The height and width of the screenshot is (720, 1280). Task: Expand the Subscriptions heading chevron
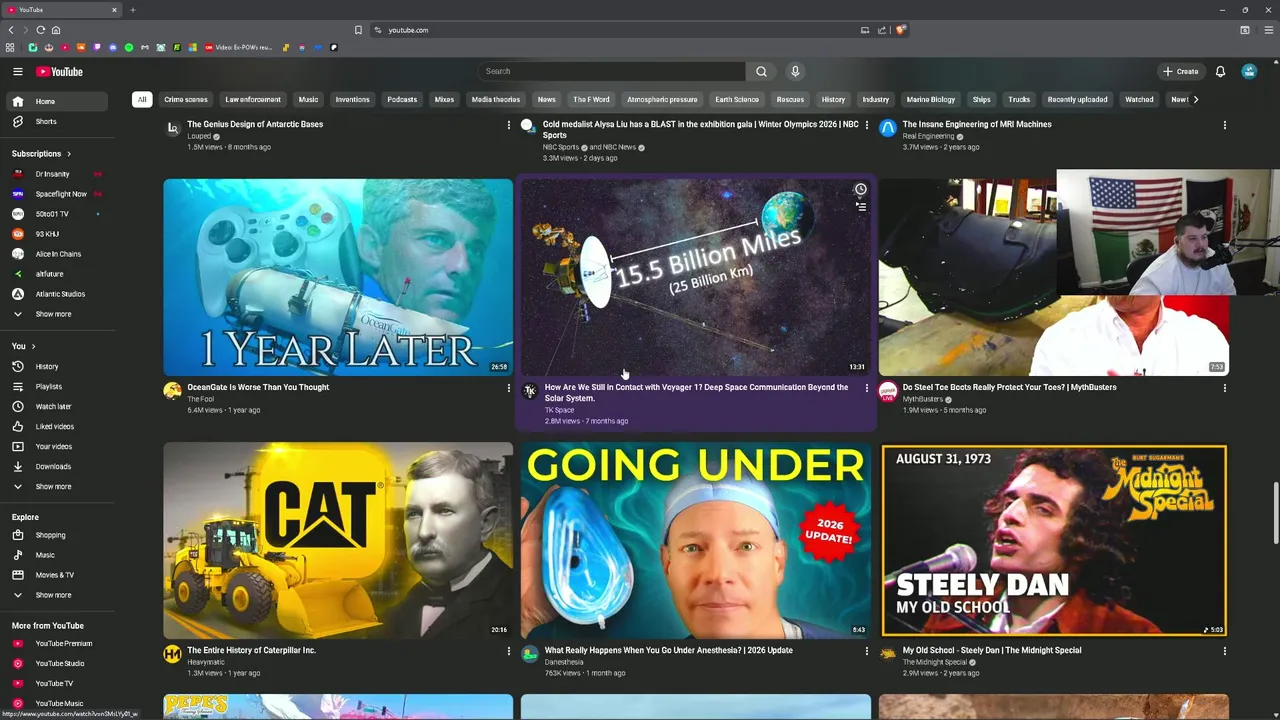tap(68, 154)
